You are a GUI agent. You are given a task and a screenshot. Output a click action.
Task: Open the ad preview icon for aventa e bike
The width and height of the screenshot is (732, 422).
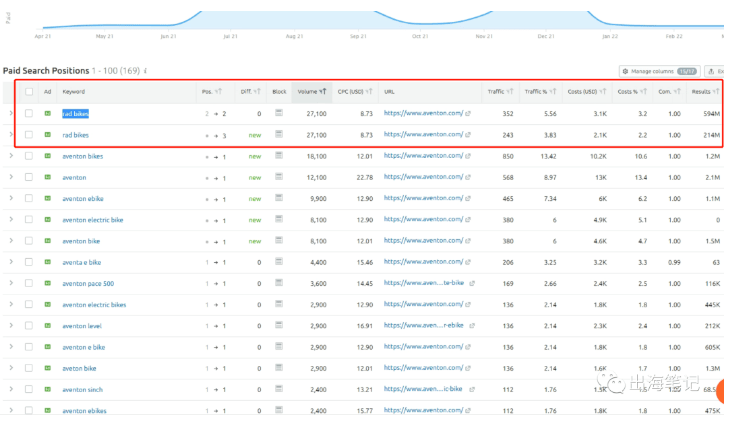[48, 262]
